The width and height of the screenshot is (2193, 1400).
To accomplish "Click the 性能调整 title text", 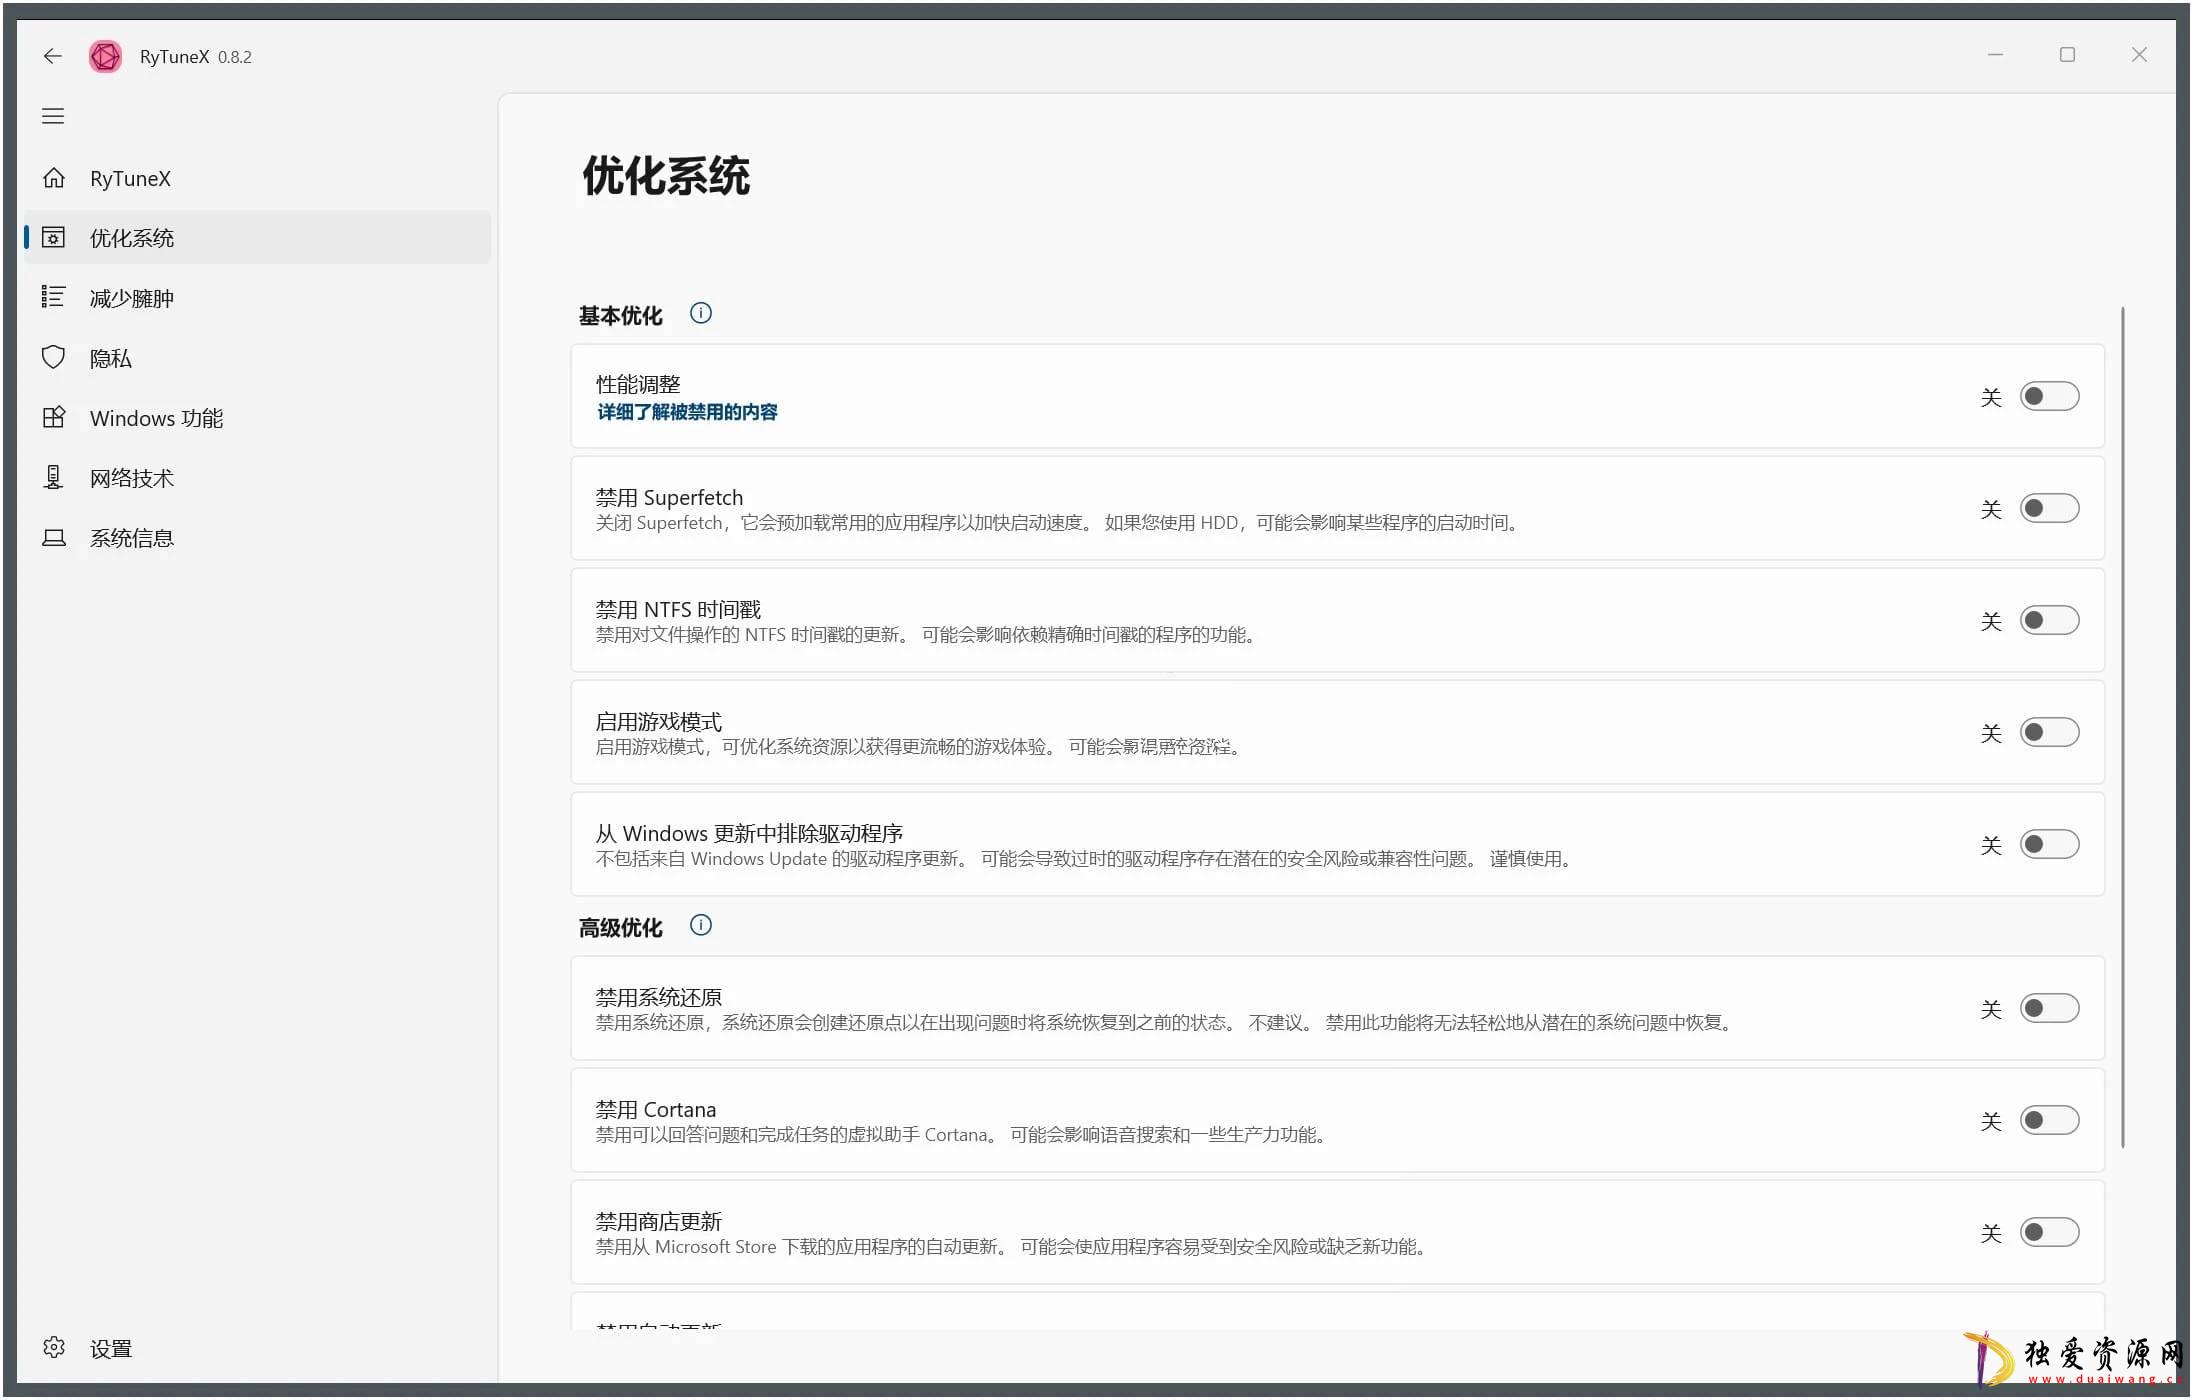I will (x=637, y=384).
